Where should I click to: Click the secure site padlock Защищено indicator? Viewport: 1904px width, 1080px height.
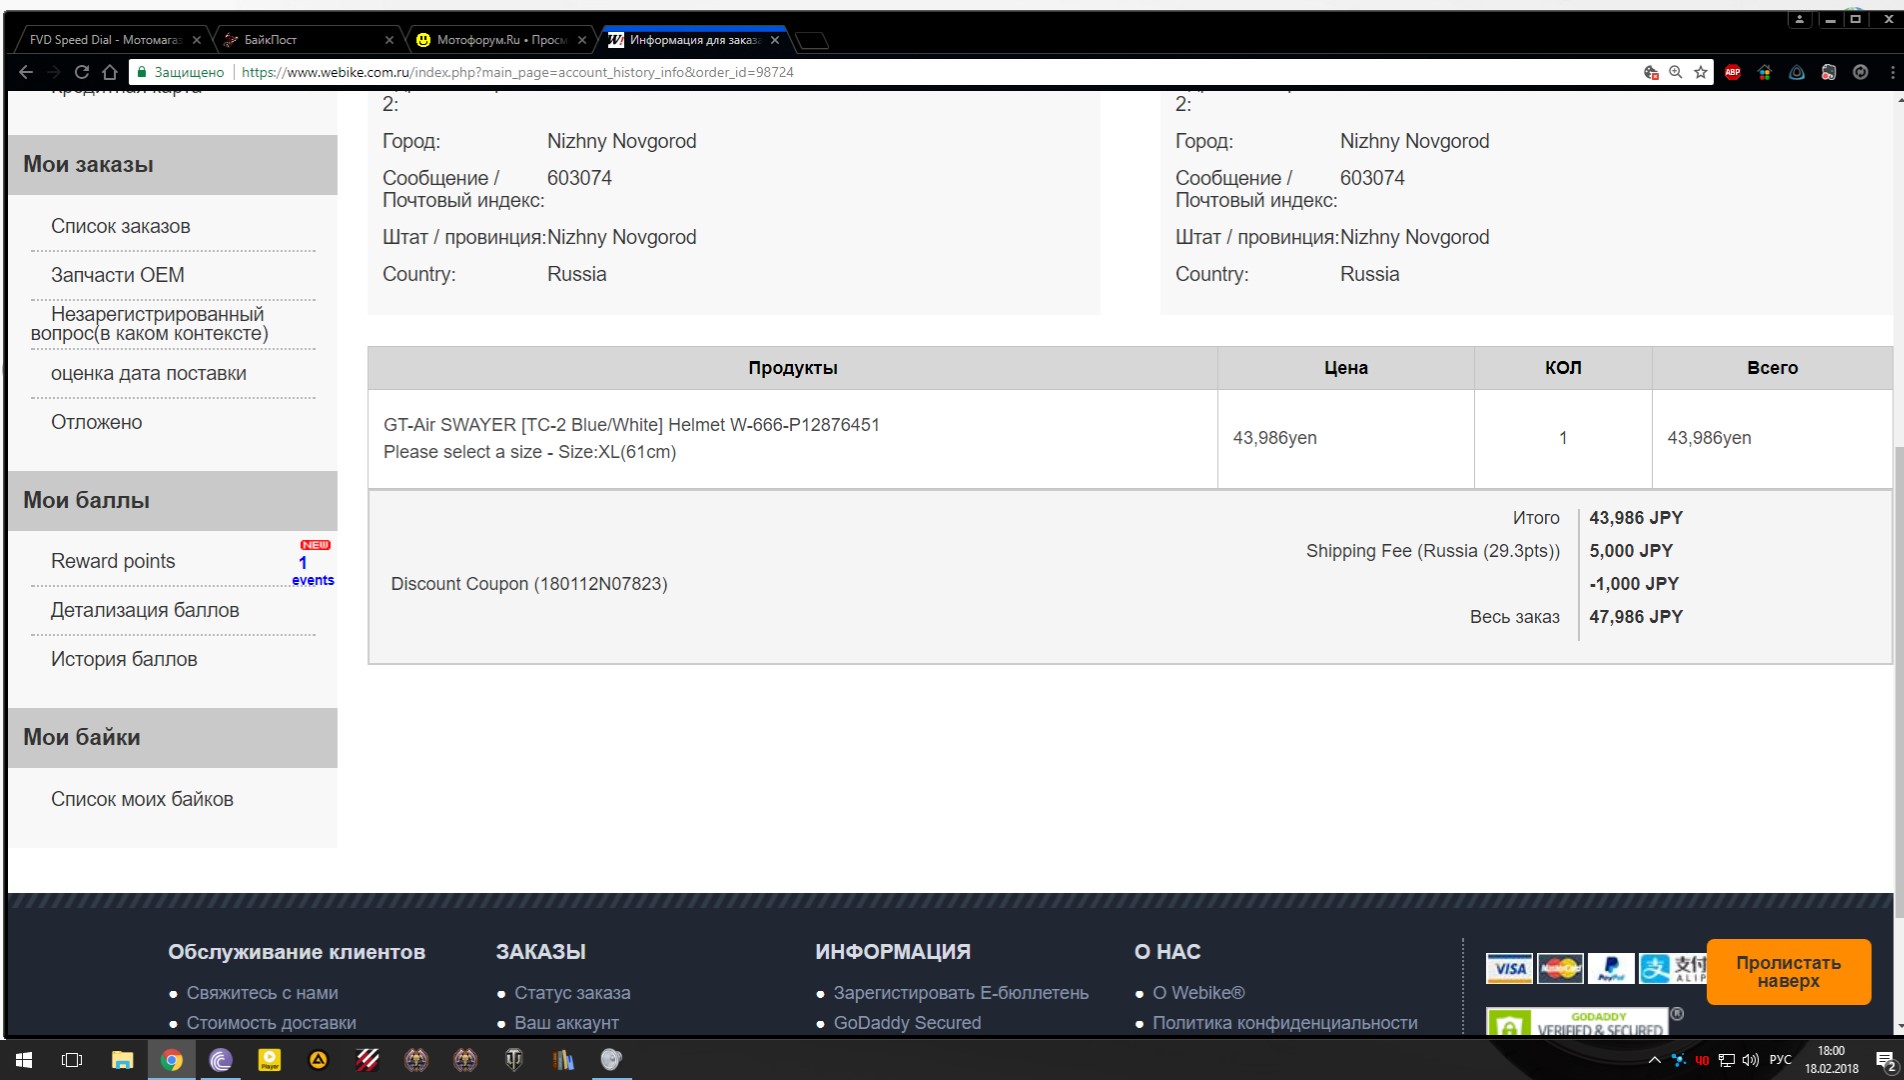click(x=181, y=72)
